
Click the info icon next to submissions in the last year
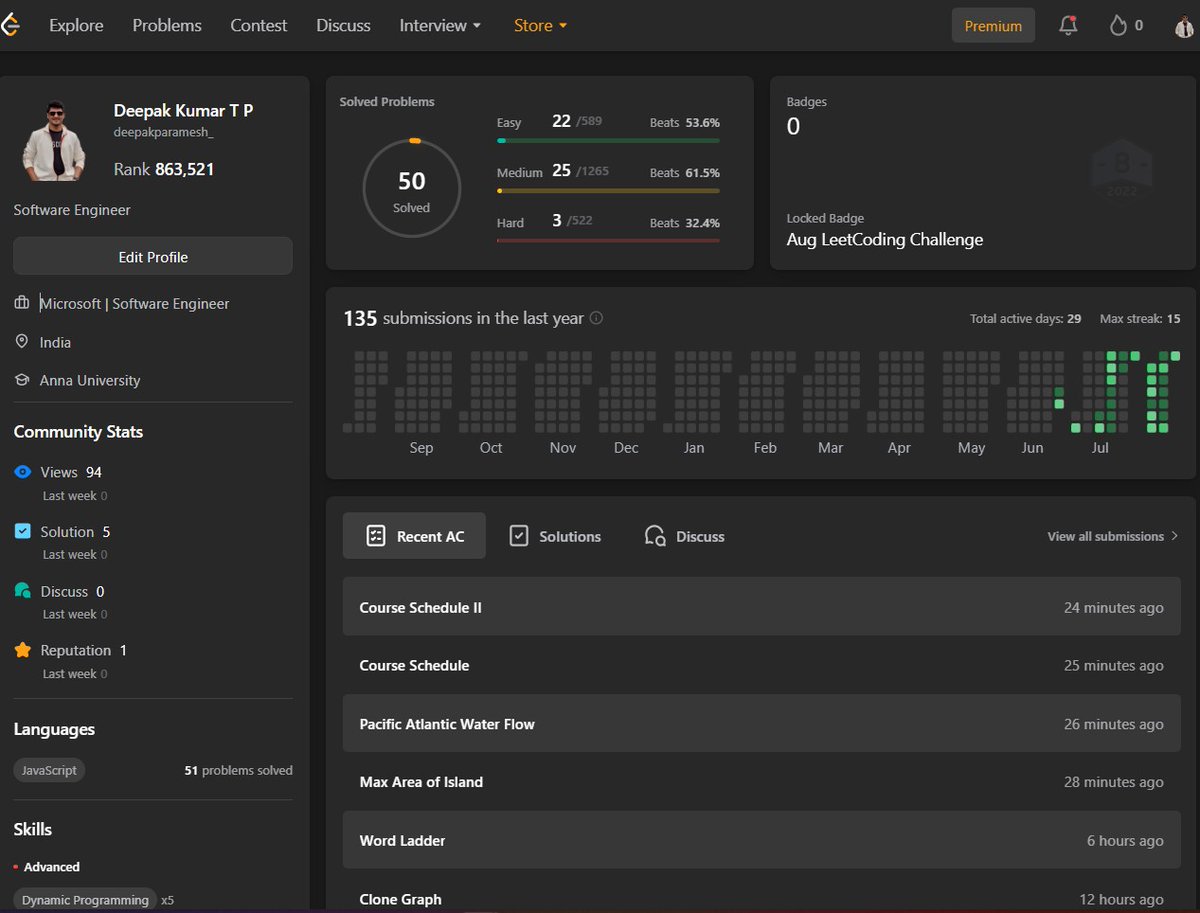[596, 318]
